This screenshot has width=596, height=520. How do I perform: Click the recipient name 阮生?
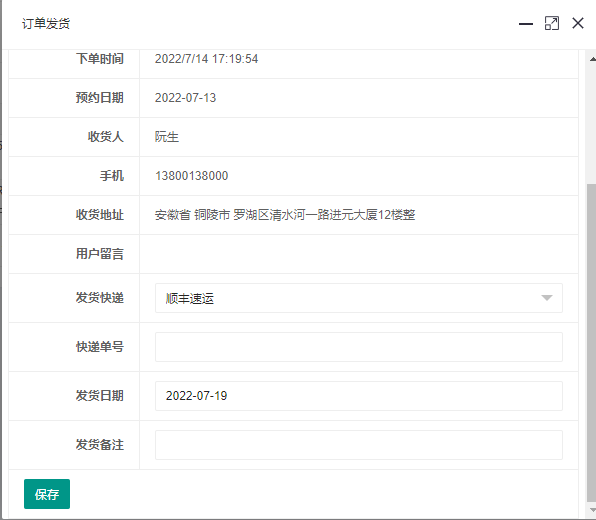click(x=166, y=137)
